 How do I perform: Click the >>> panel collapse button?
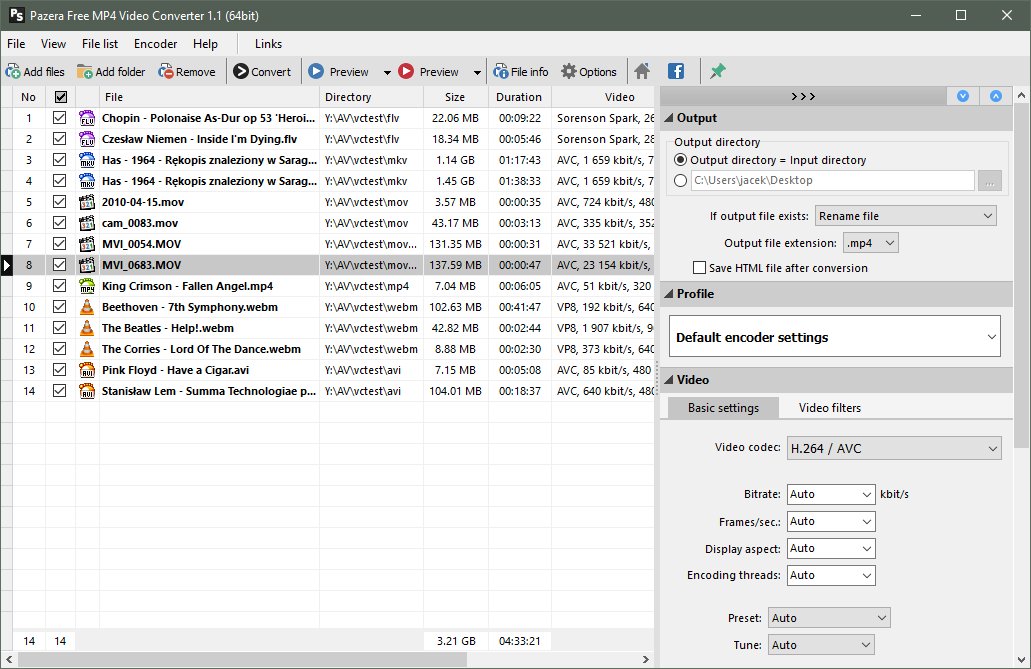[x=803, y=96]
